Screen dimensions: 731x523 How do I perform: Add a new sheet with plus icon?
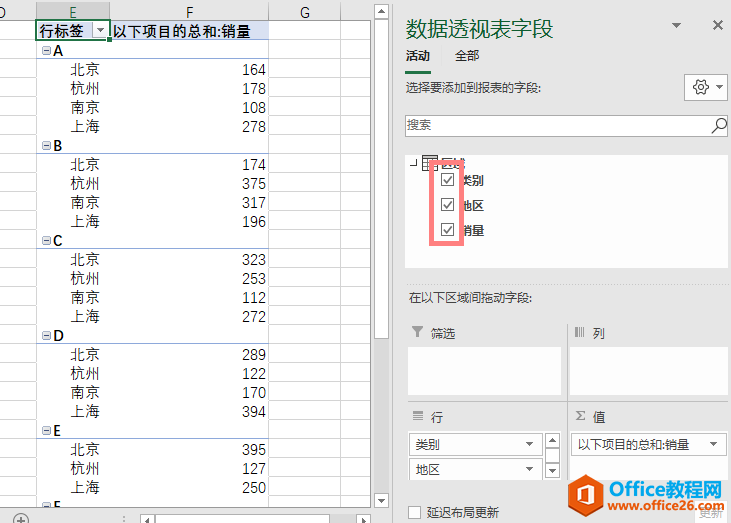click(21, 518)
